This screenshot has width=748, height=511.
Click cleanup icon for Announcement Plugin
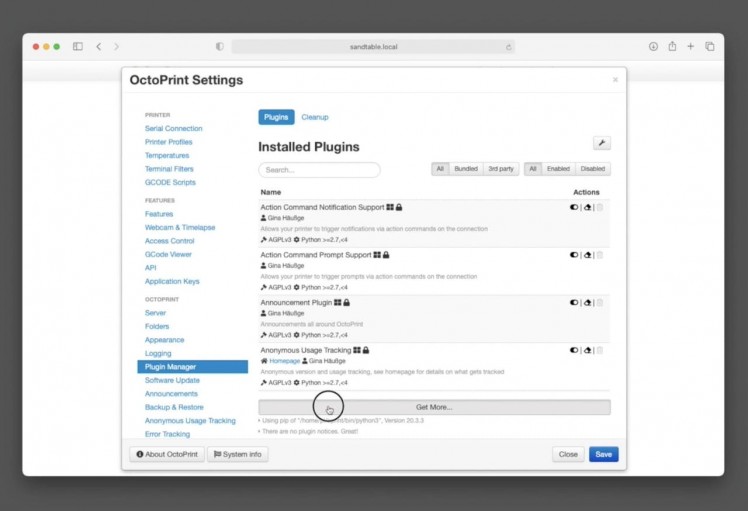pos(588,303)
